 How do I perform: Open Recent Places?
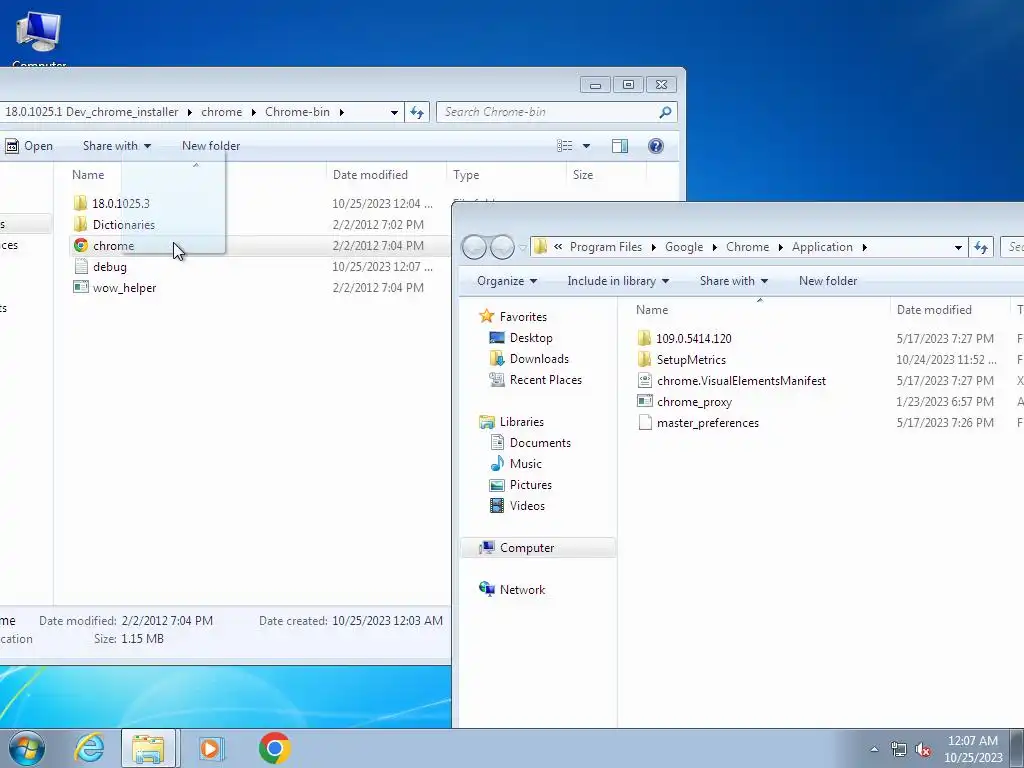tap(545, 379)
